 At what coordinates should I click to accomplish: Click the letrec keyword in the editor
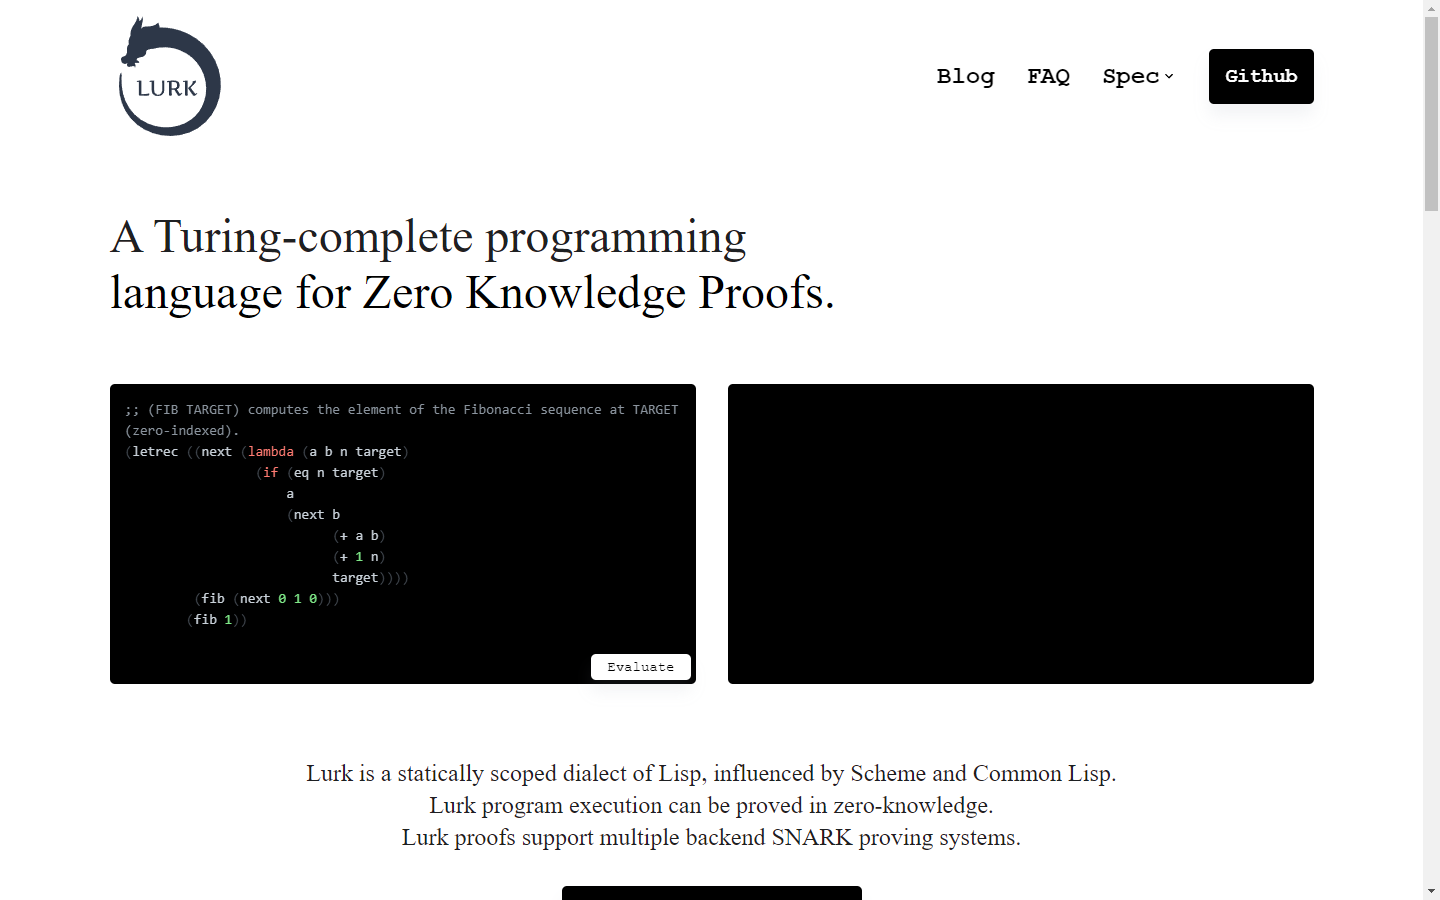coord(155,452)
